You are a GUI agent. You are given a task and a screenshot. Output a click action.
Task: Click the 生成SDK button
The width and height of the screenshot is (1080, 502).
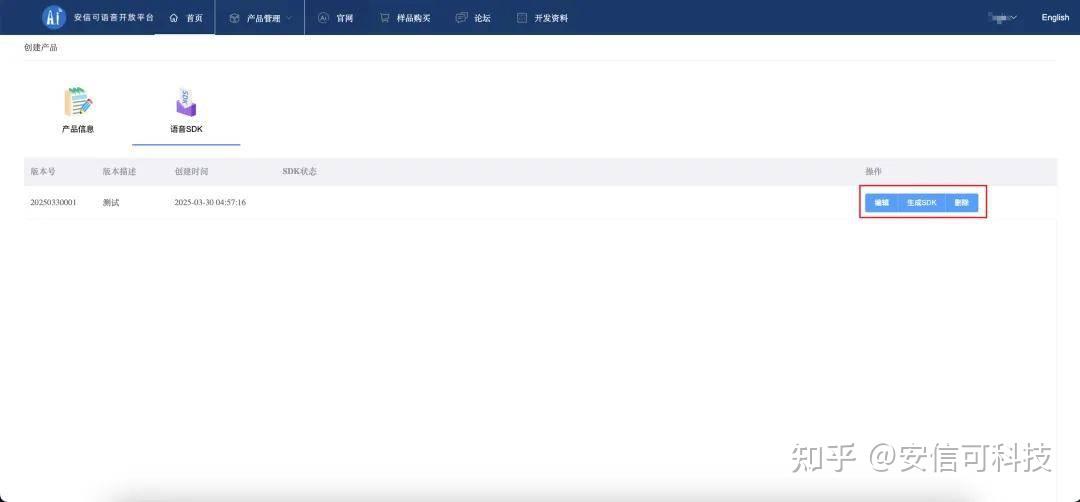point(922,202)
